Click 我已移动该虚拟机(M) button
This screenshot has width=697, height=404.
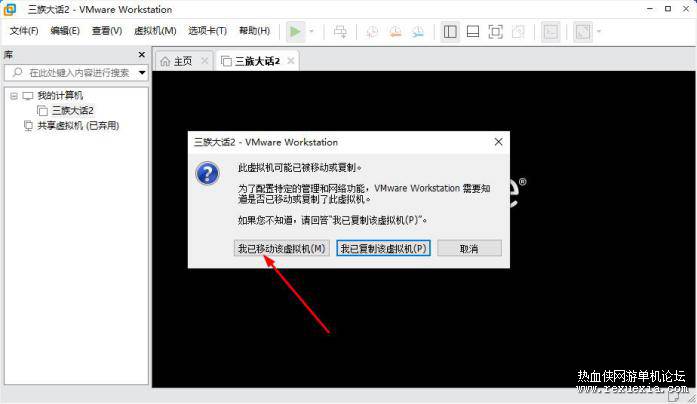click(x=282, y=248)
